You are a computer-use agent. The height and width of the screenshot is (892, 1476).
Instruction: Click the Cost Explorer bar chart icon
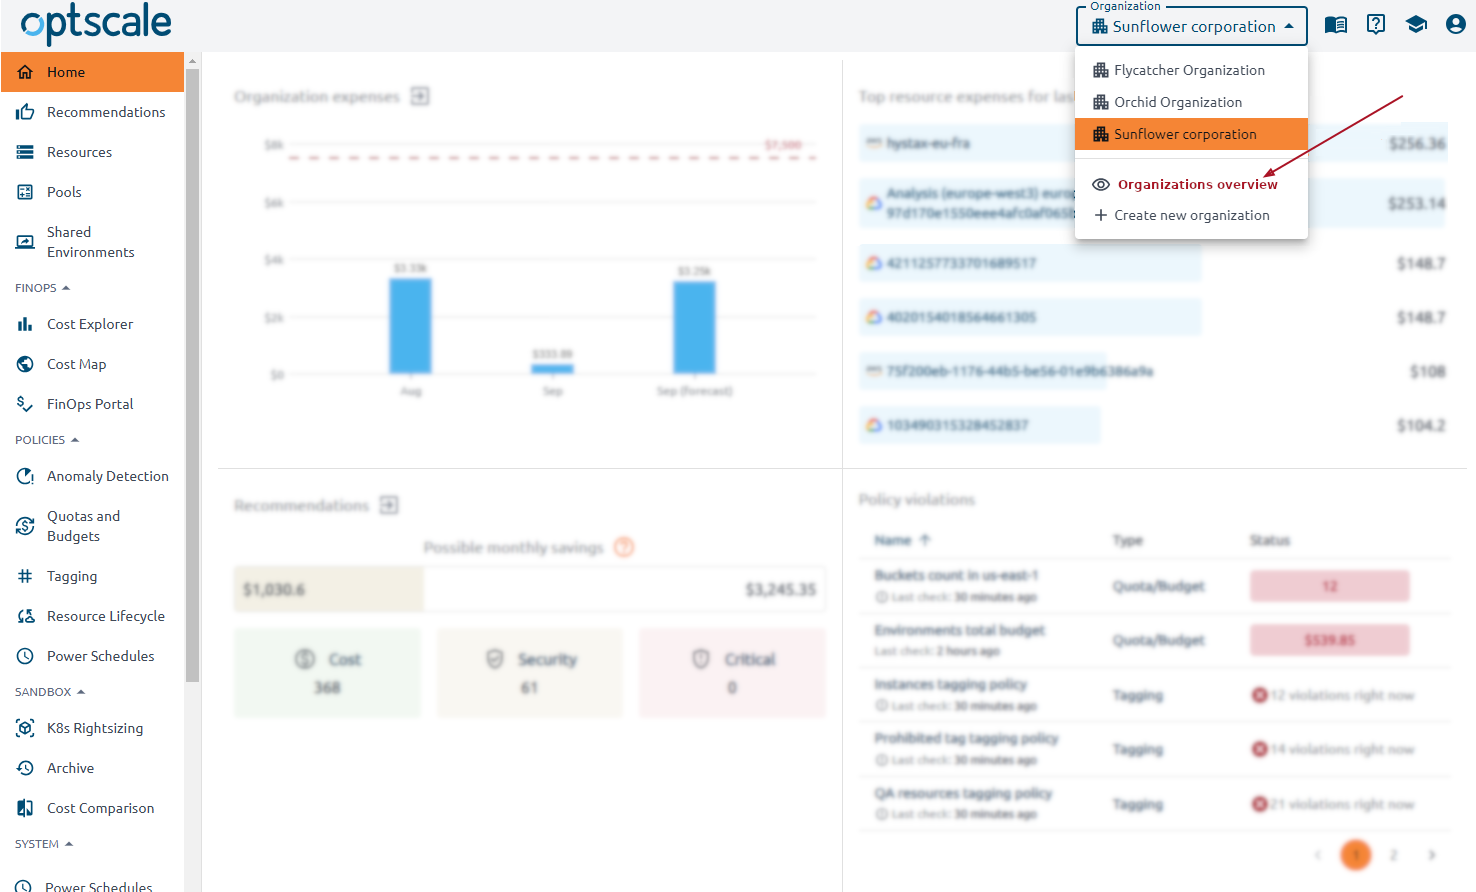pos(25,324)
